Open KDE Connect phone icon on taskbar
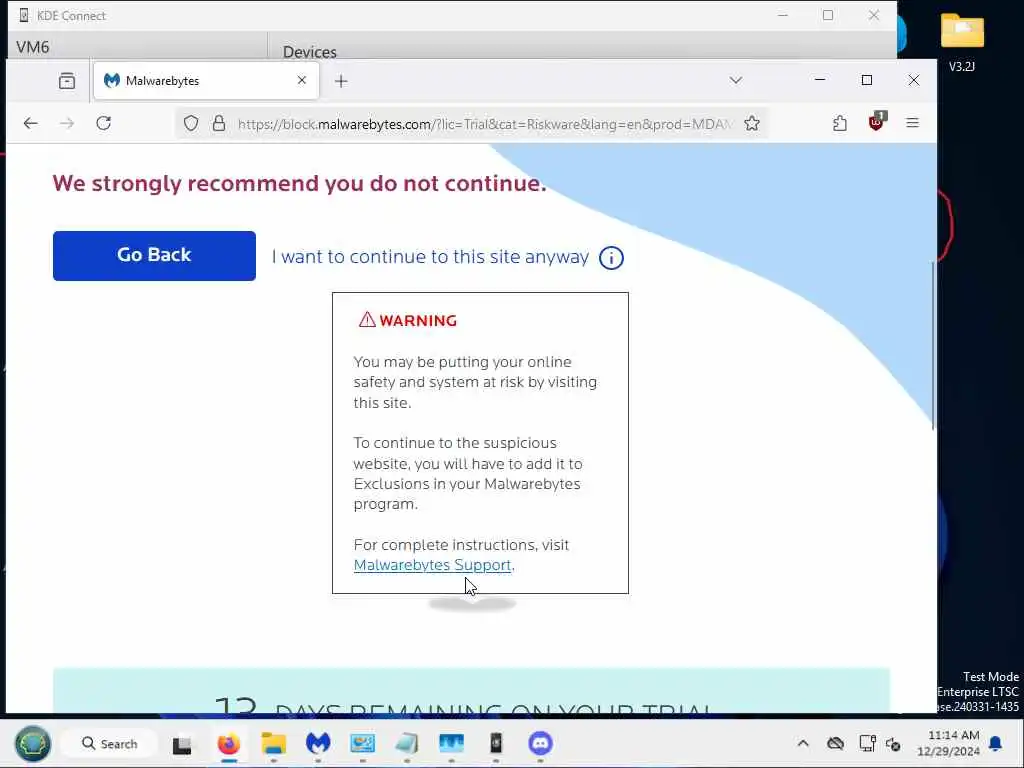Screen dimensions: 1024x768 click(496, 743)
